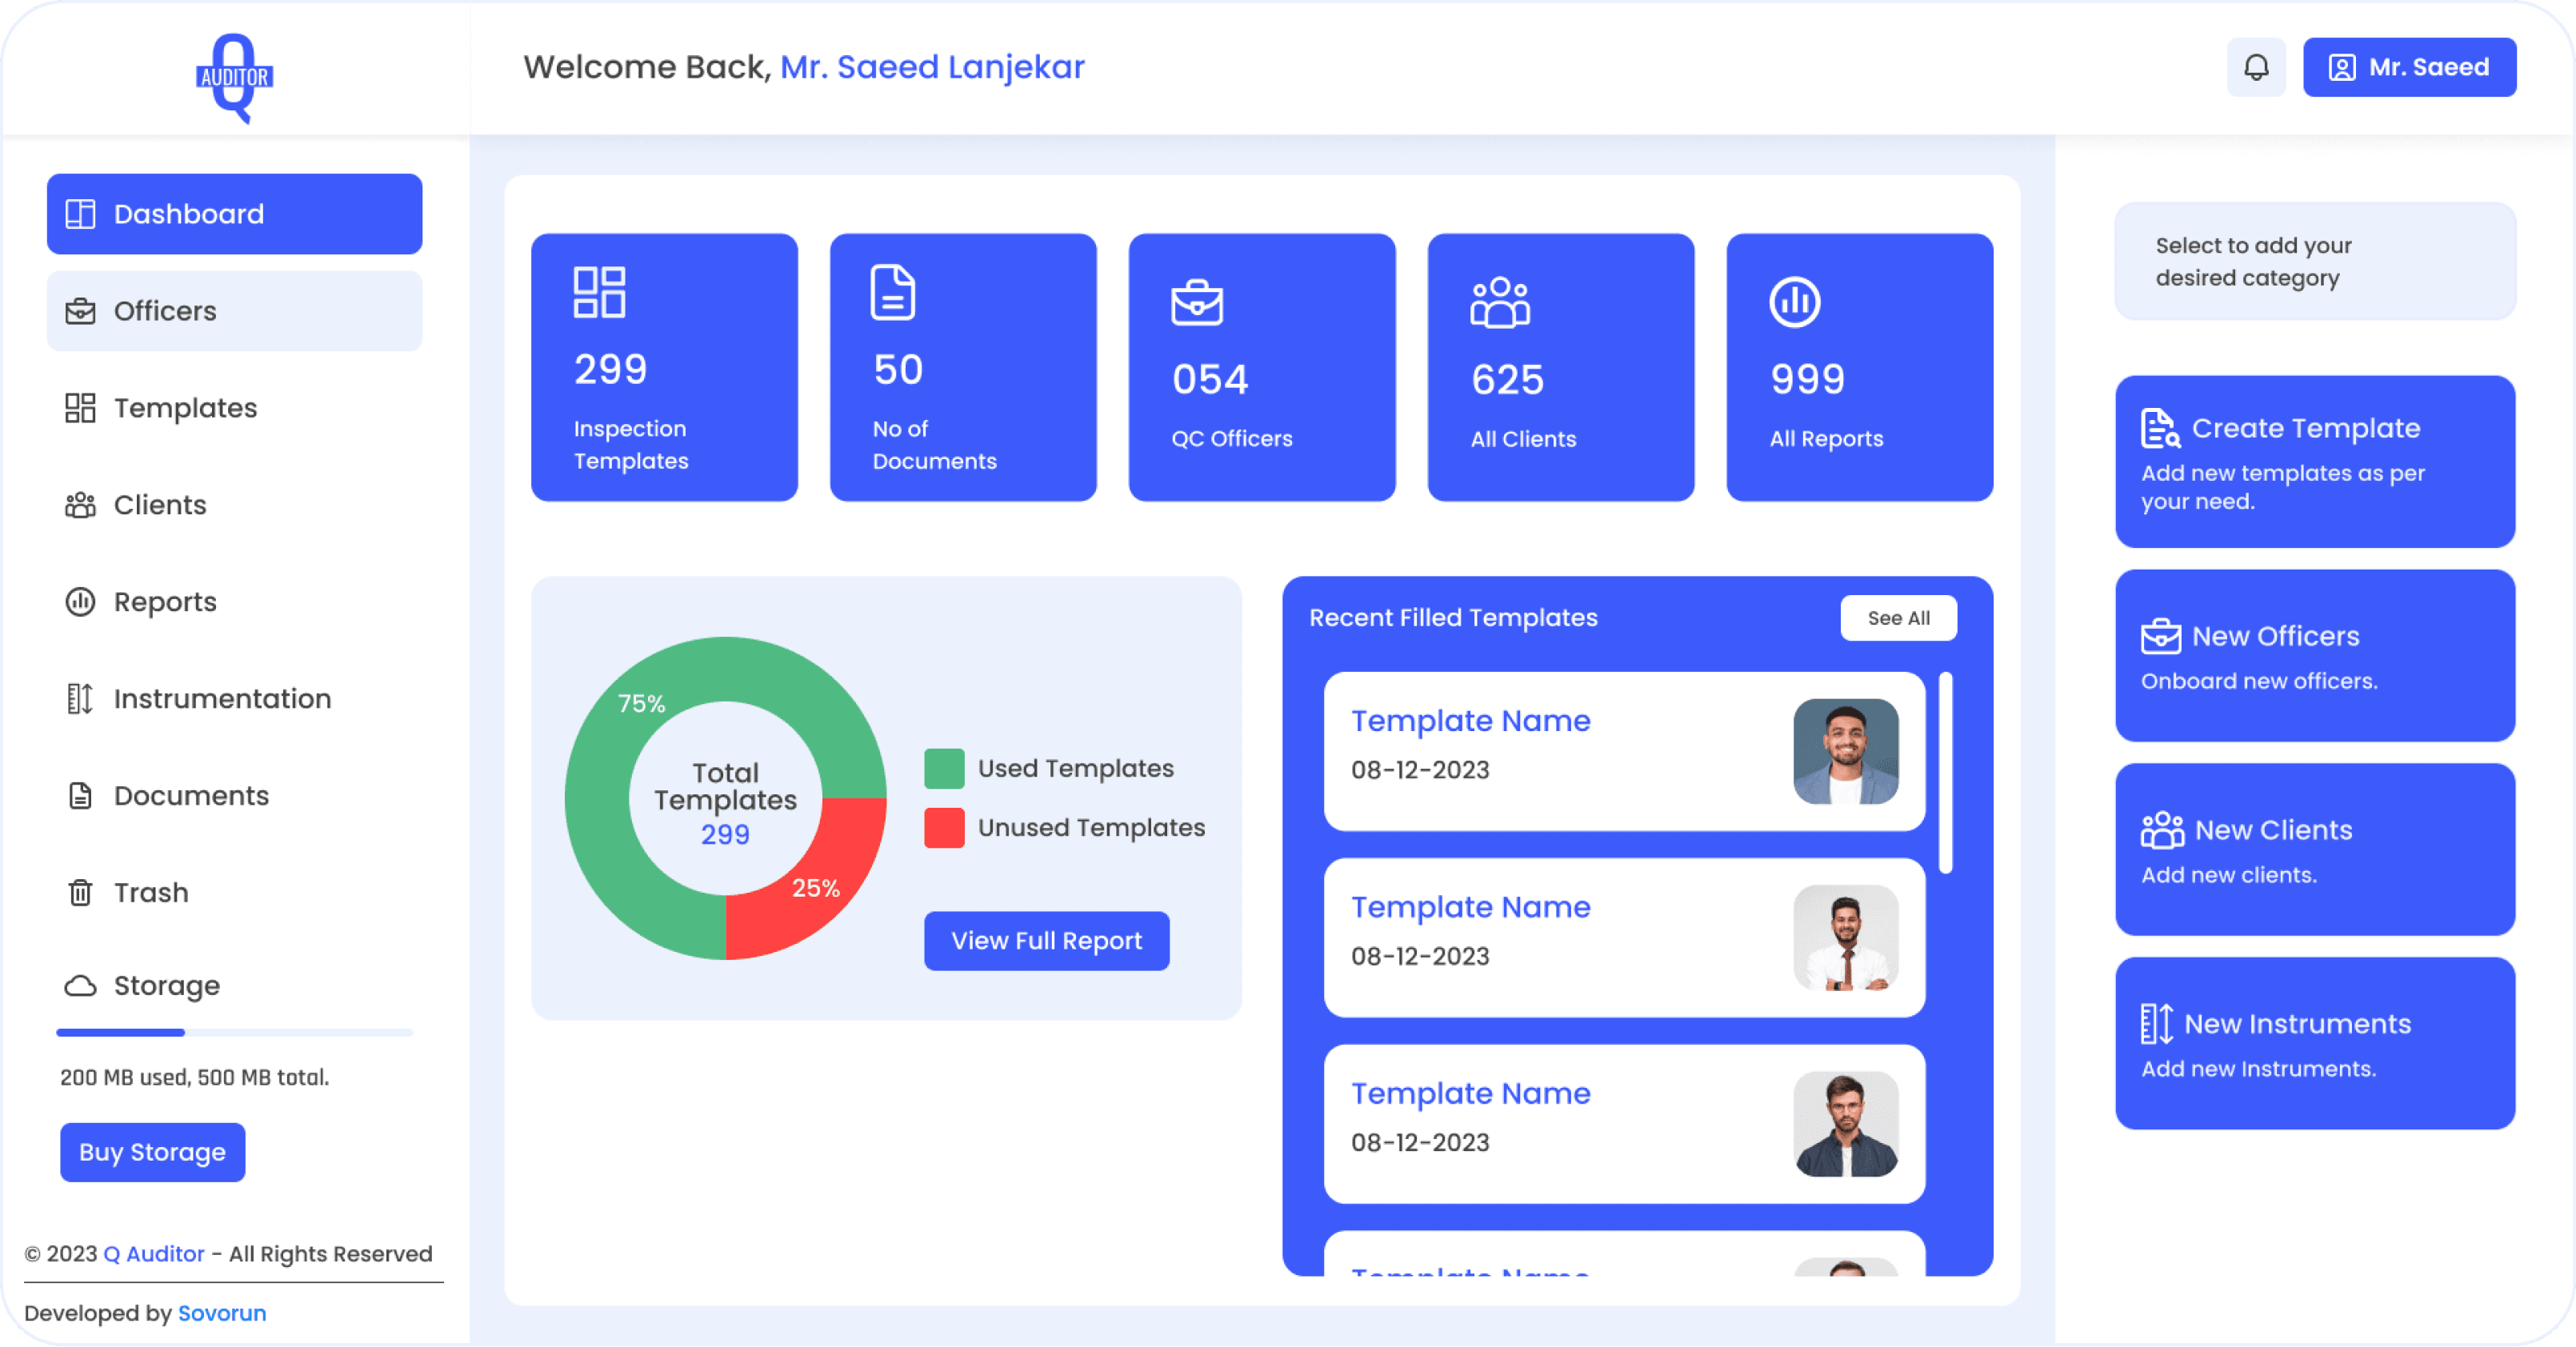This screenshot has width=2576, height=1347.
Task: Click the Create Template card
Action: pos(2314,461)
